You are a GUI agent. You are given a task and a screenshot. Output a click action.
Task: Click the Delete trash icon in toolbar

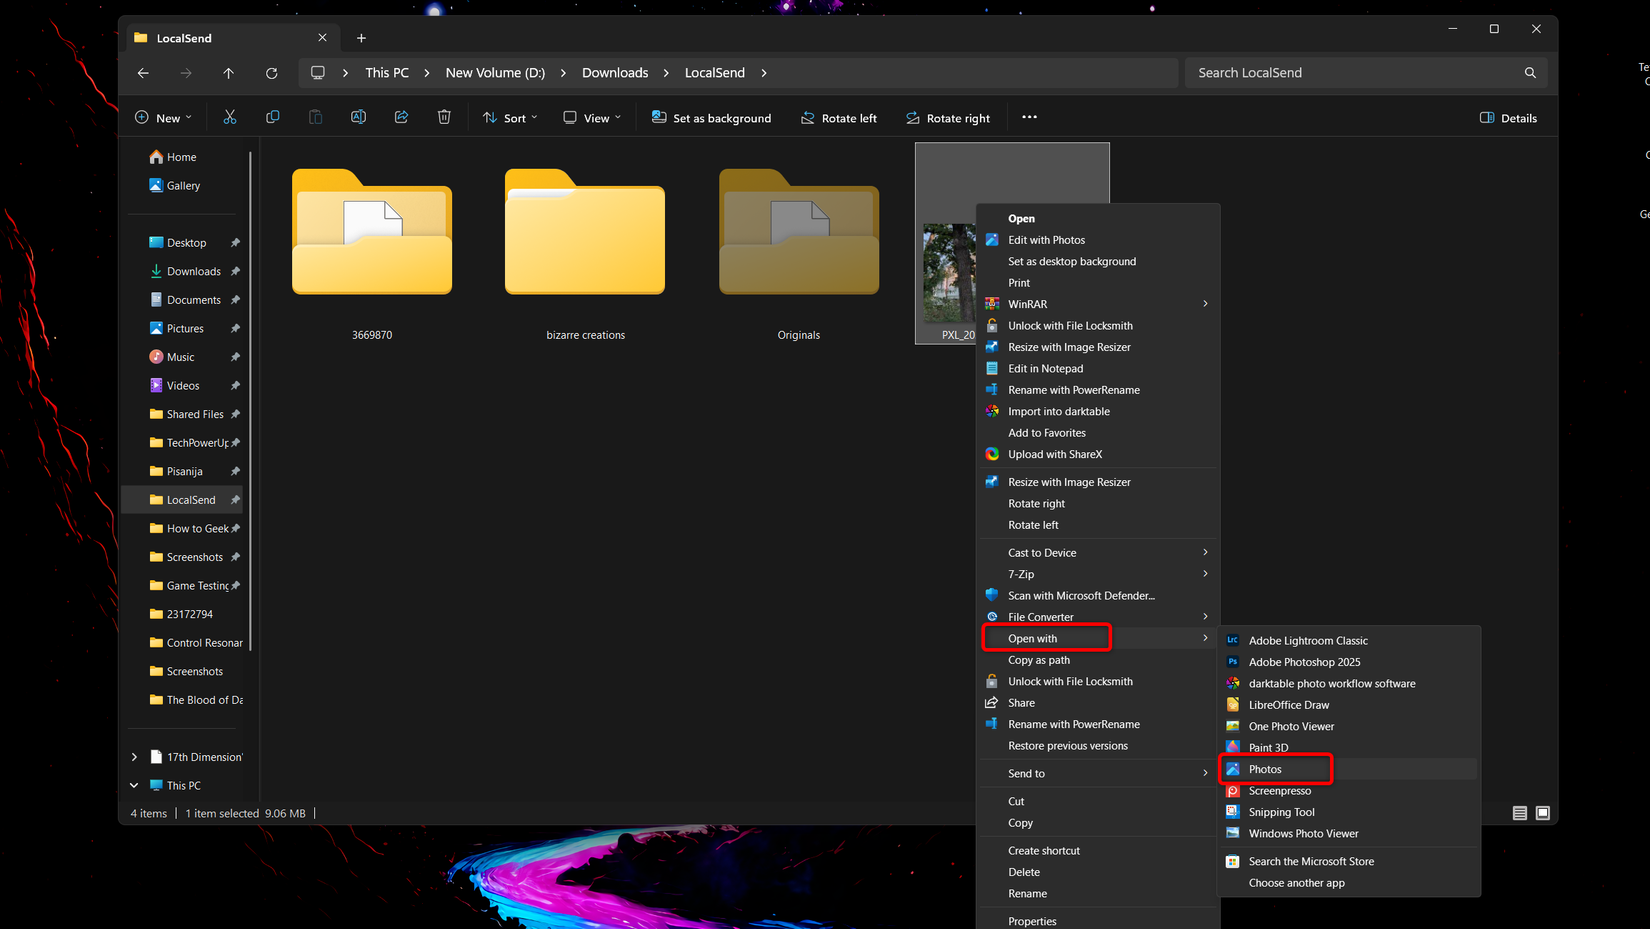pos(444,117)
